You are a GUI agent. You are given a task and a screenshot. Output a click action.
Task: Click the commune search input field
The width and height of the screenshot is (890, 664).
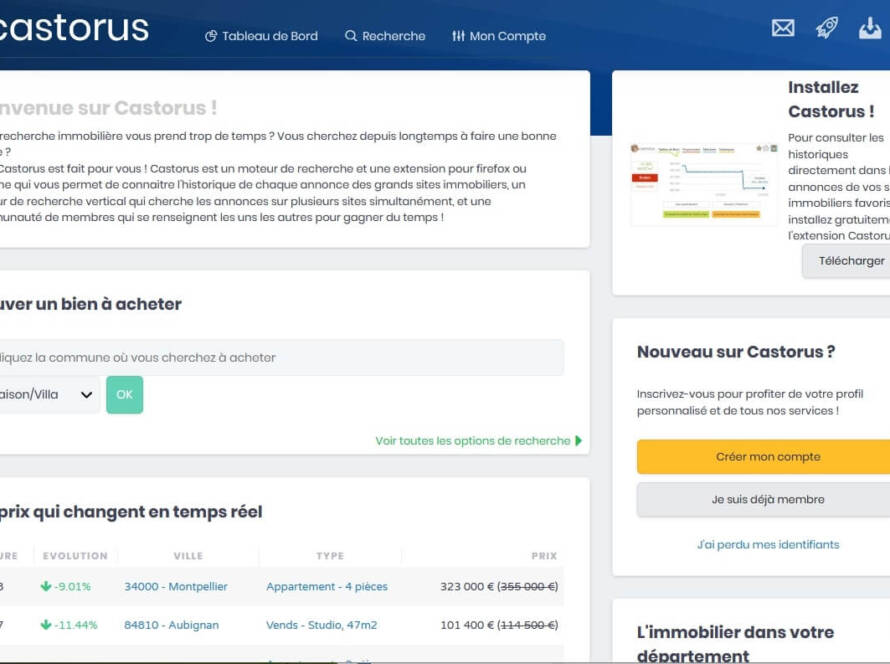click(x=280, y=357)
